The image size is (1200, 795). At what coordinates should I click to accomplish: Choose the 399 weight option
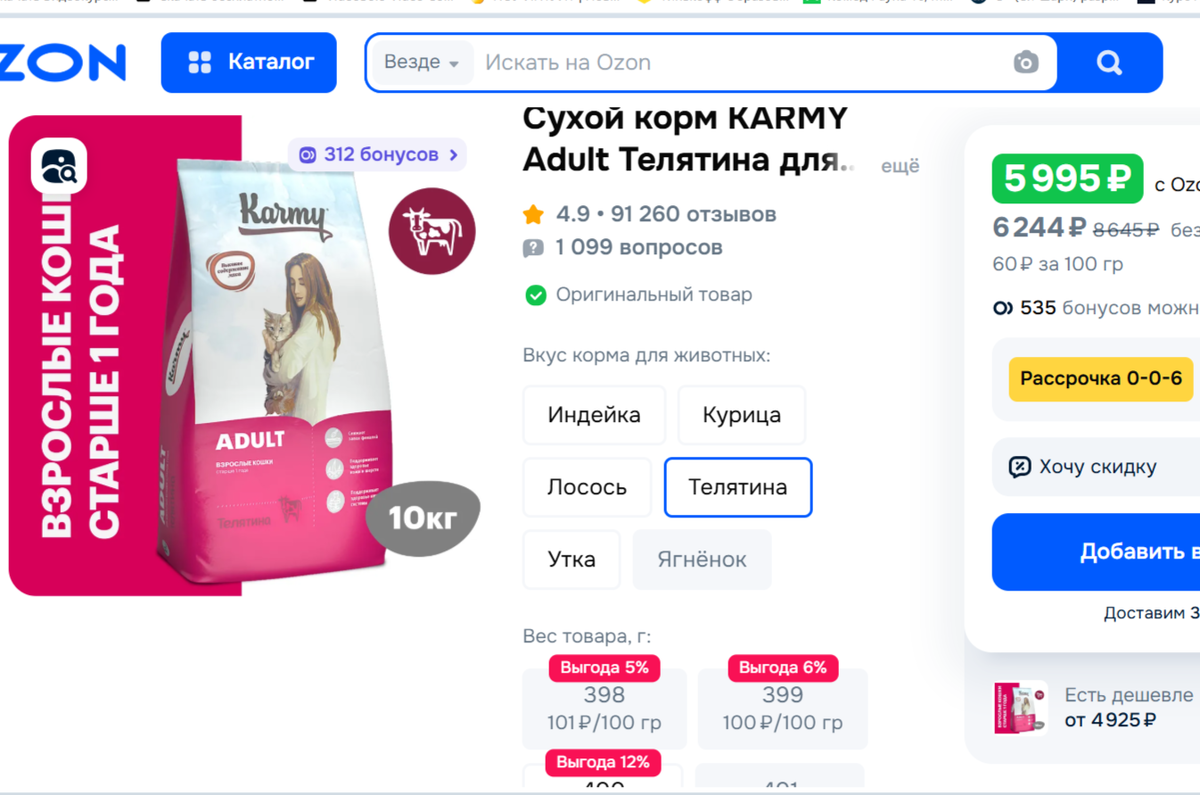782,708
